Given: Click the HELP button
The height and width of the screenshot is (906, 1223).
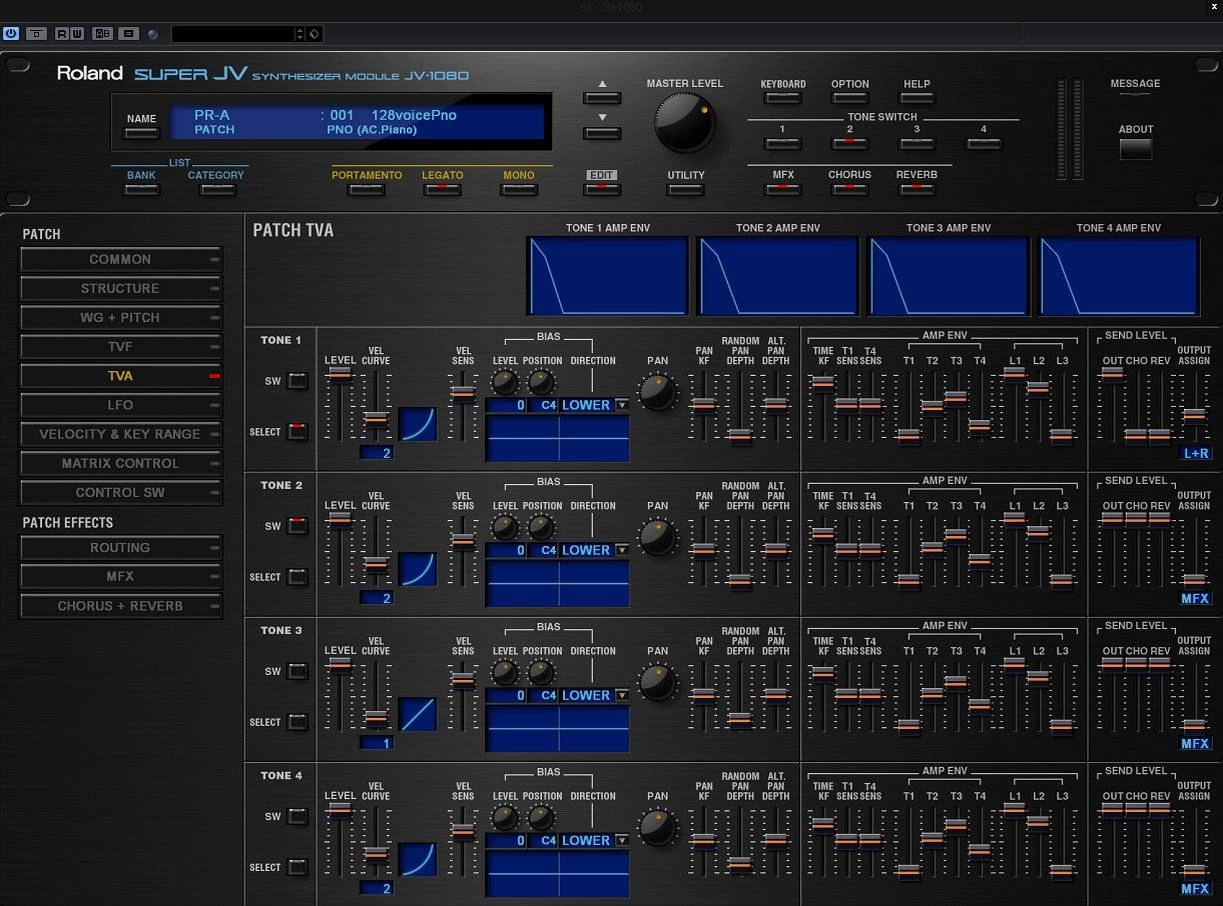Looking at the screenshot, I should (x=917, y=98).
